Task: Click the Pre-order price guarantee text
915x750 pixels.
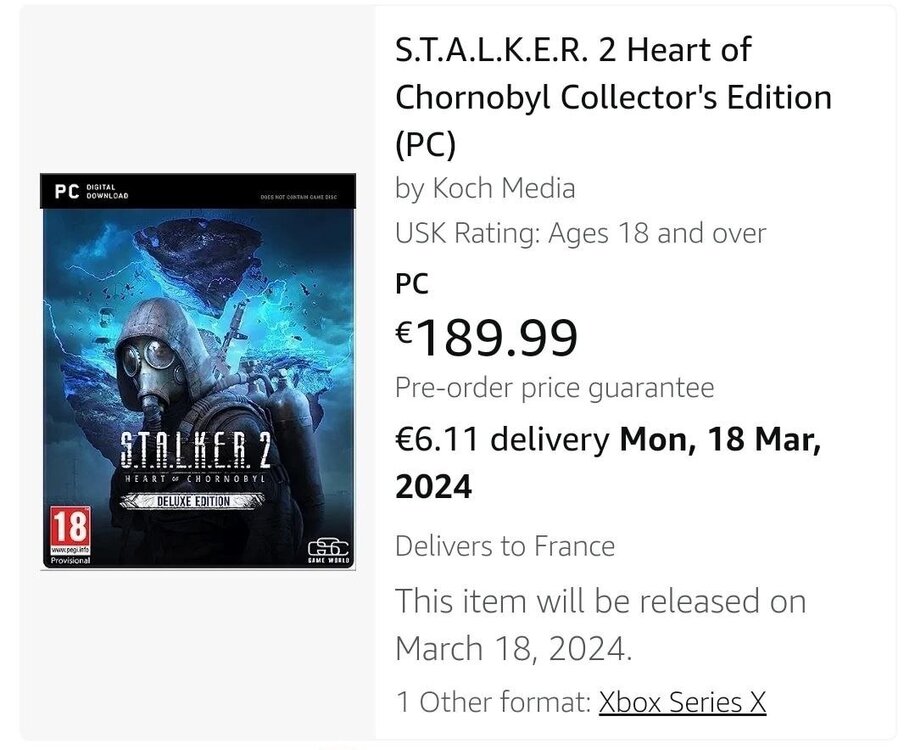Action: click(554, 387)
